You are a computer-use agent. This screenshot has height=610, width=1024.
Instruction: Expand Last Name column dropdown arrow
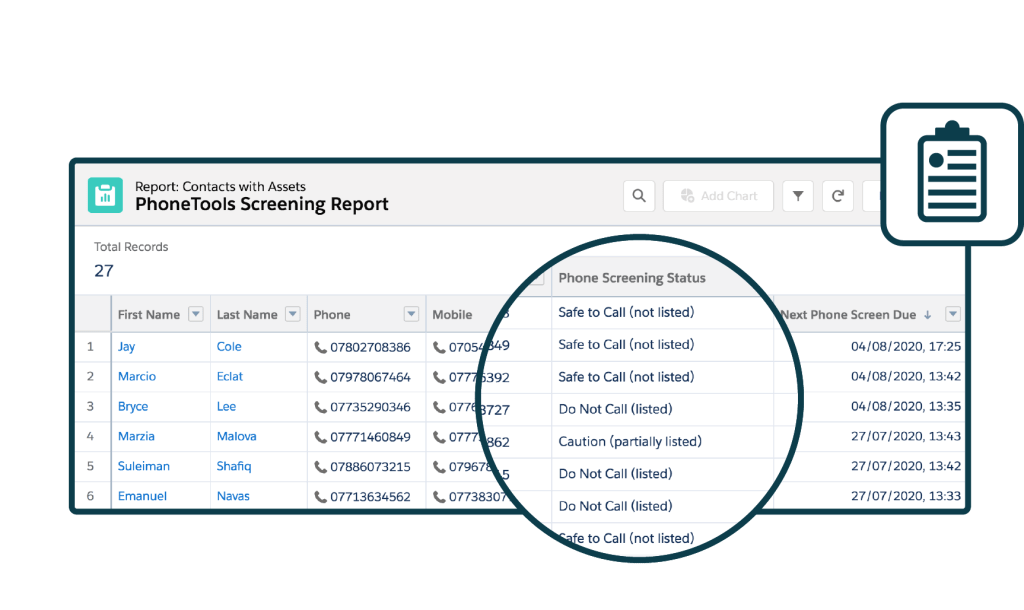pos(292,314)
